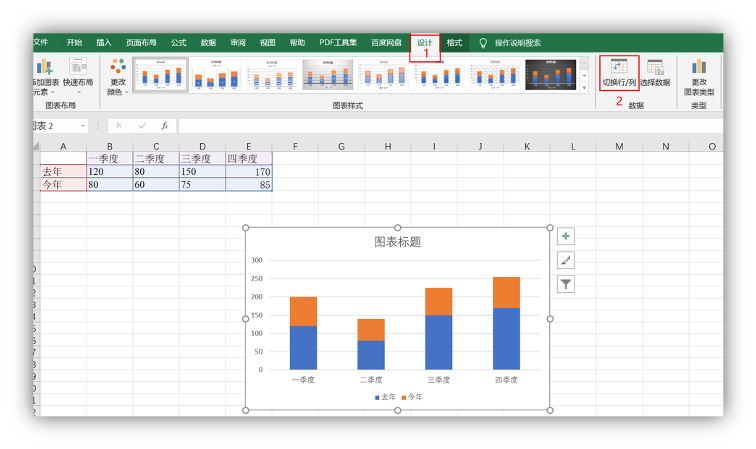Open the 页面布局 tab

click(141, 42)
